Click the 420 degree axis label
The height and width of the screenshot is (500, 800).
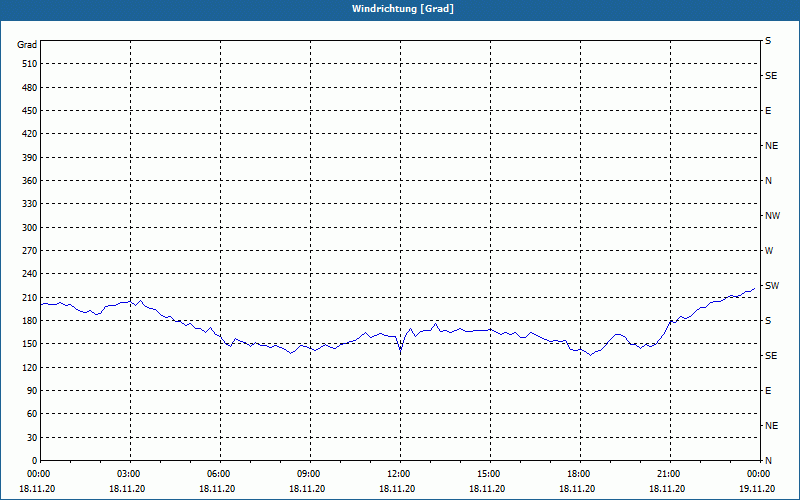coord(29,134)
